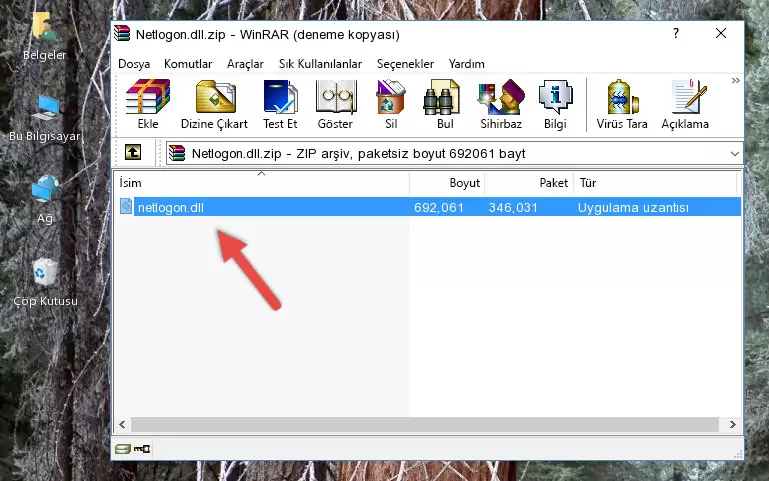Open the Sık Kullanılanlar menu
This screenshot has height=481, width=769.
click(x=320, y=64)
